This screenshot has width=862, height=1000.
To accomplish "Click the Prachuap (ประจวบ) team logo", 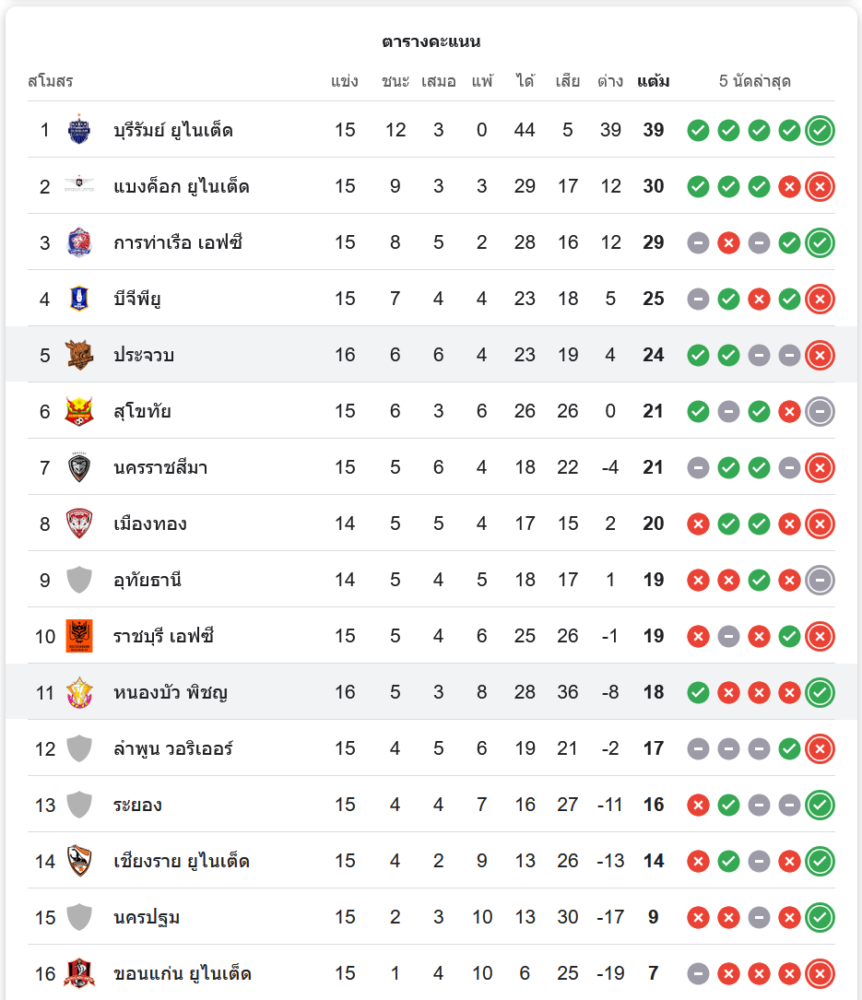I will click(79, 355).
